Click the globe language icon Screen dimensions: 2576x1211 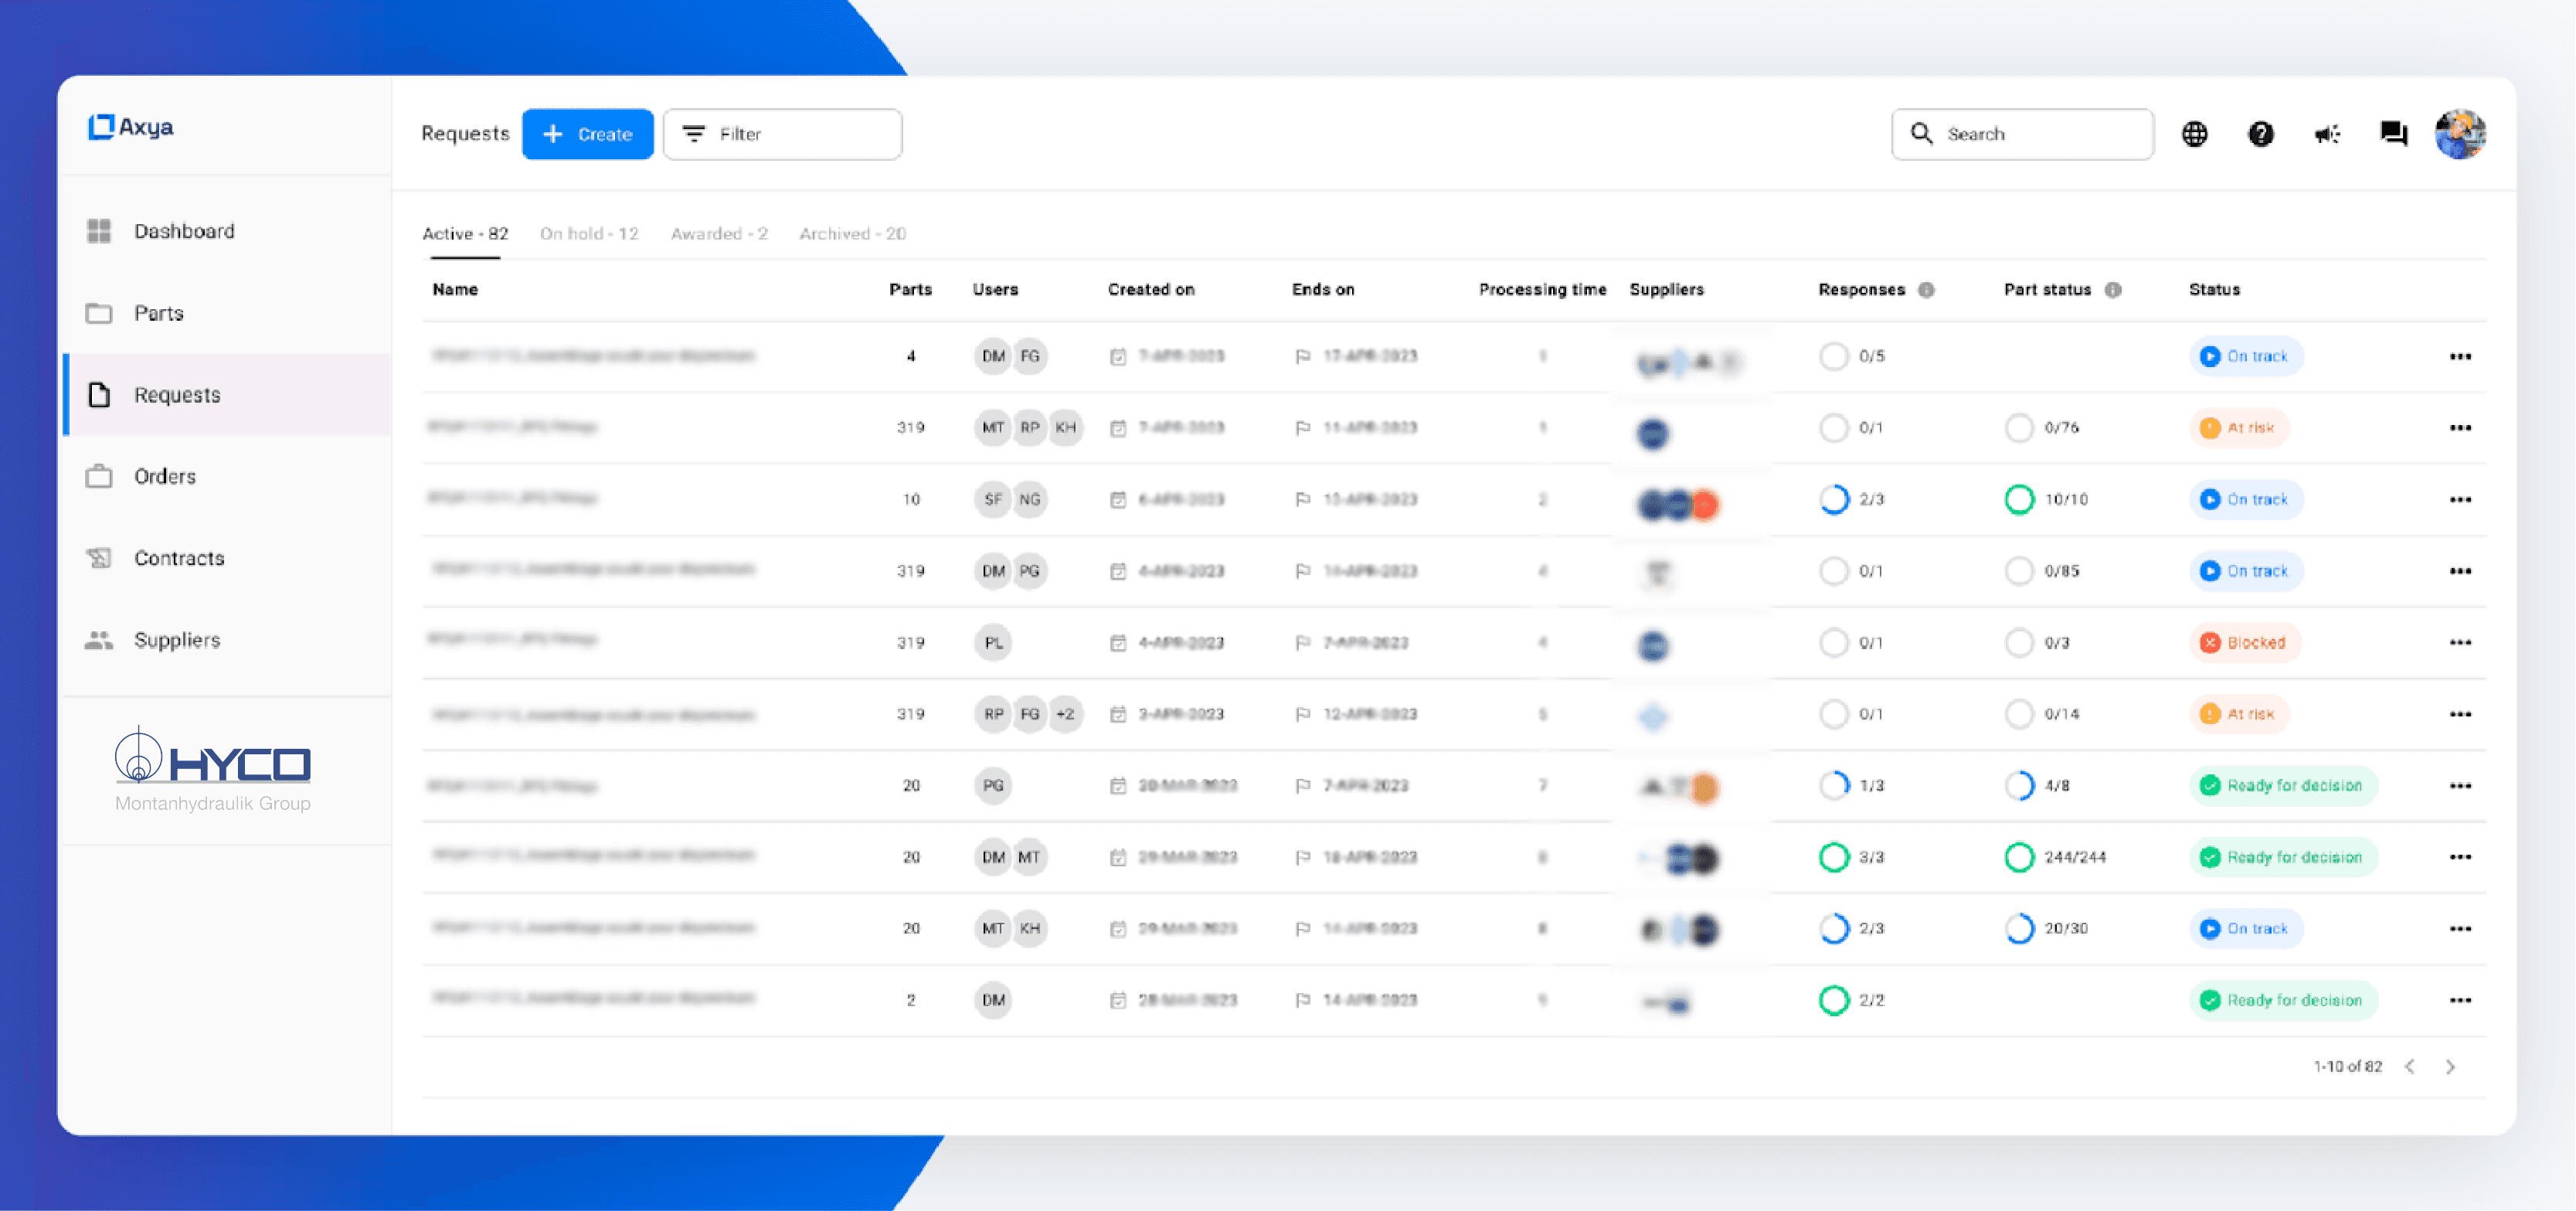tap(2194, 134)
